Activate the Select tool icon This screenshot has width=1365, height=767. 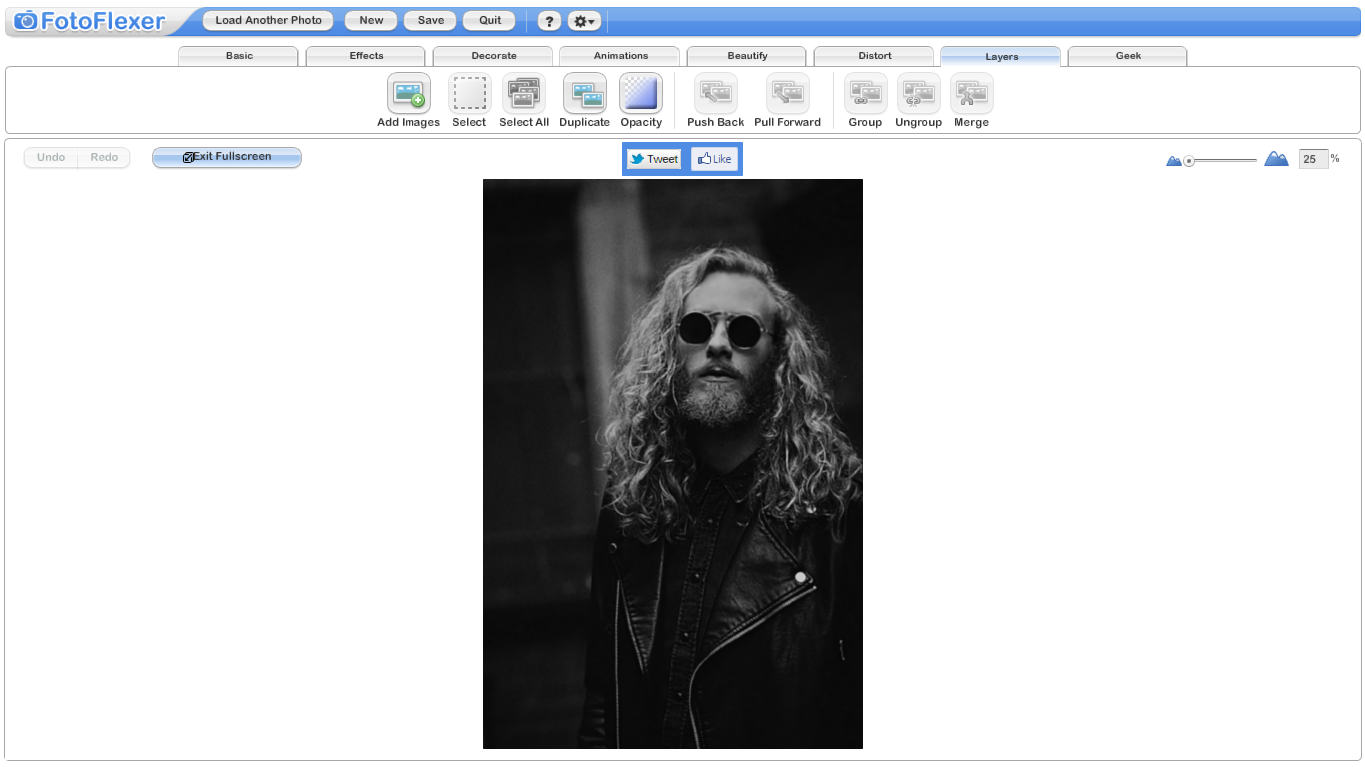[x=468, y=94]
